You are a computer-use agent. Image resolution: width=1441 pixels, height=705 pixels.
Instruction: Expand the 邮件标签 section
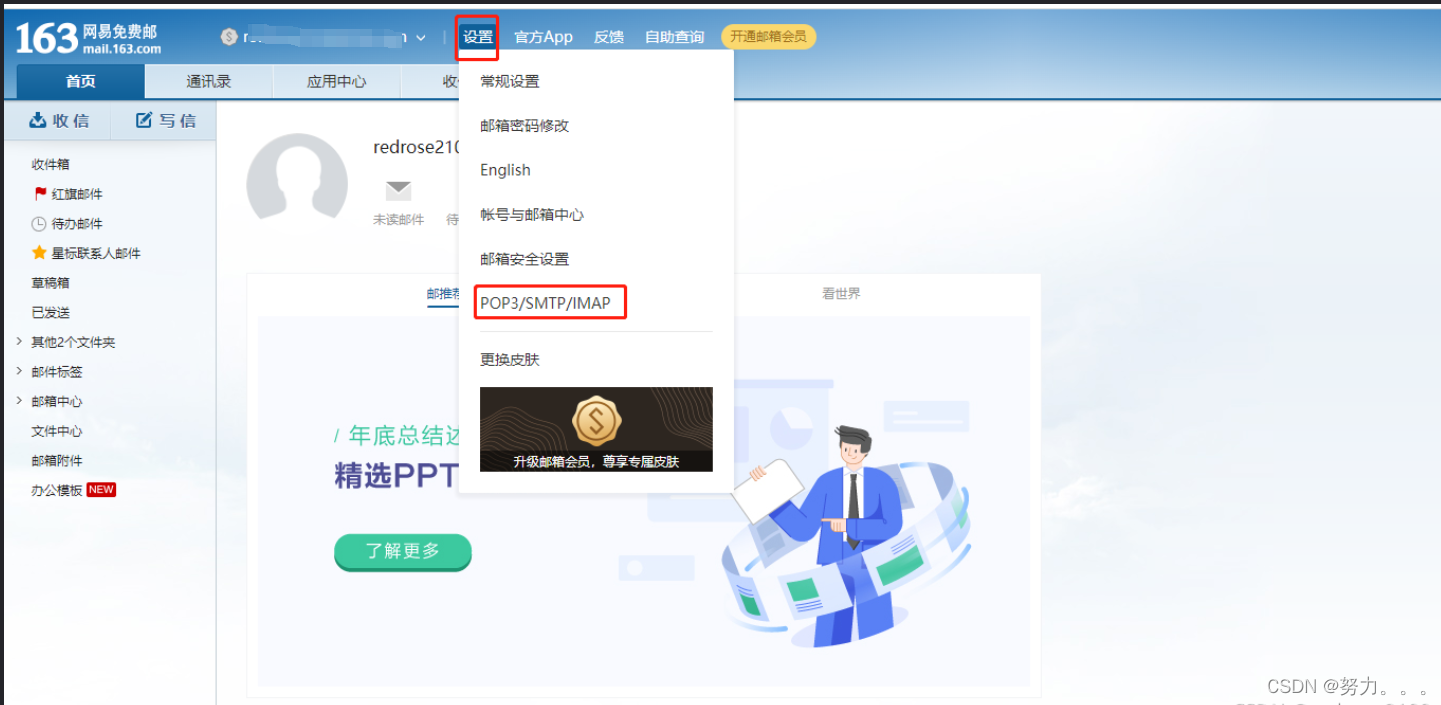(x=17, y=371)
